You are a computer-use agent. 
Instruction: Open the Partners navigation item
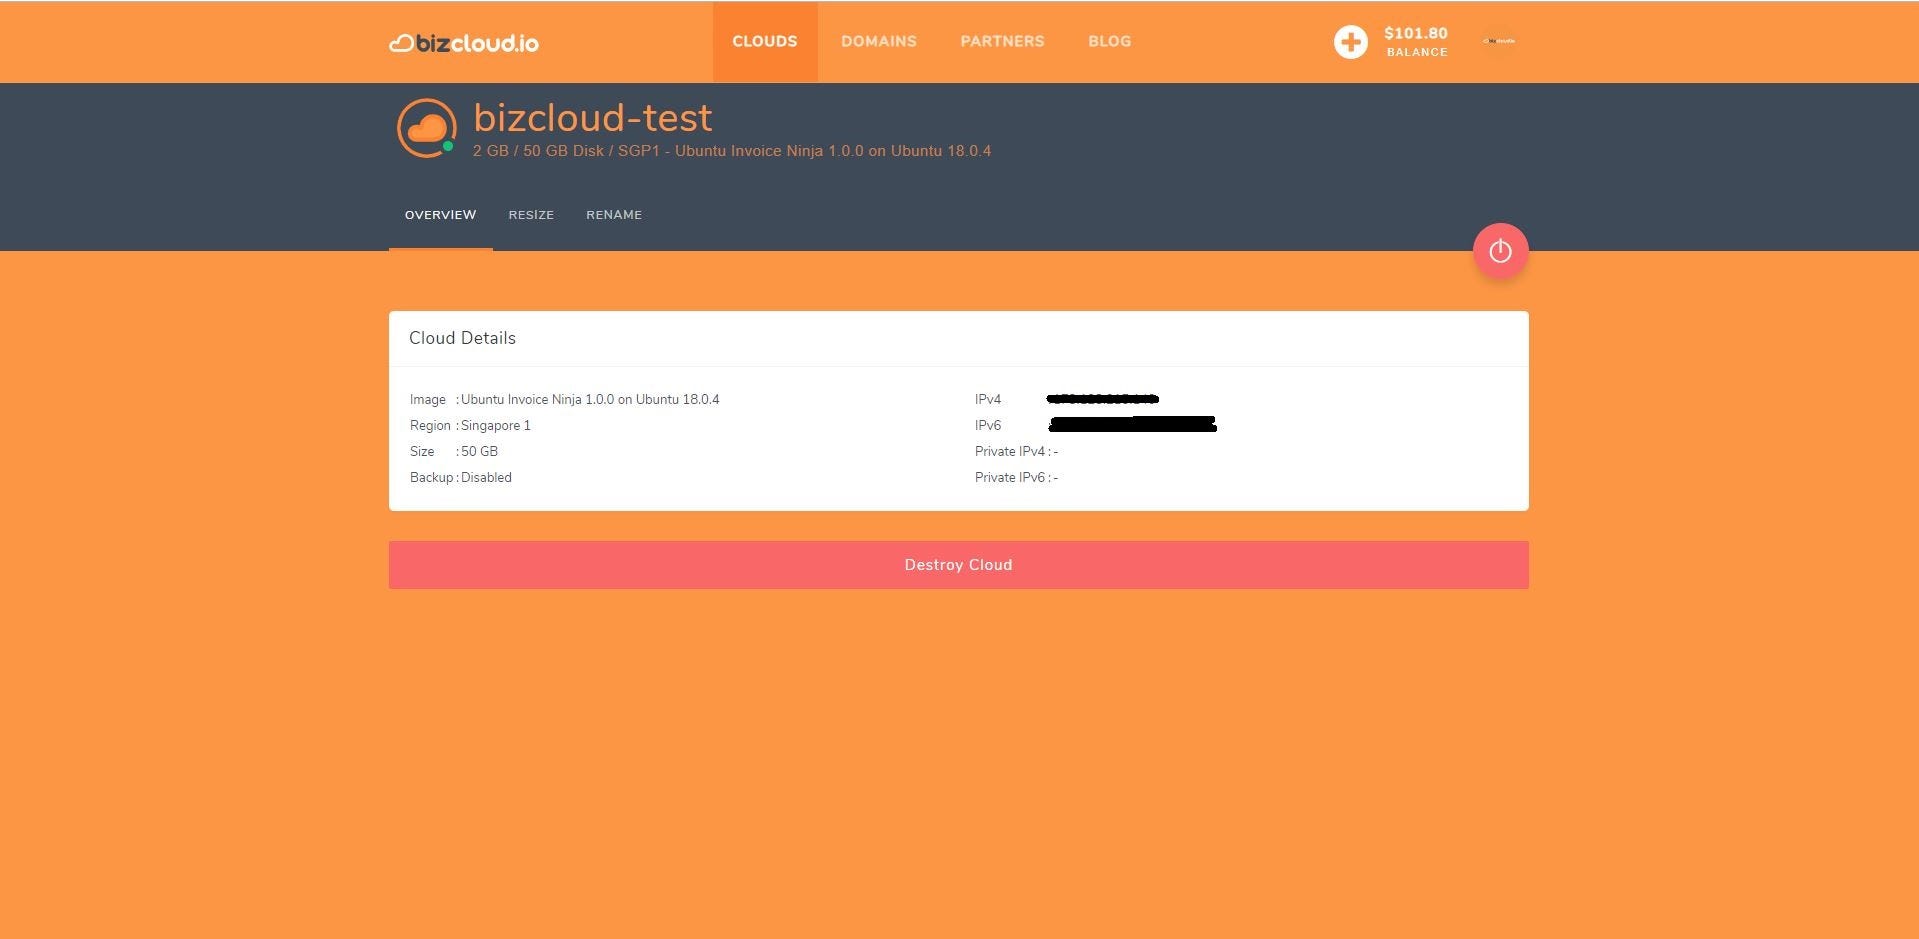pyautogui.click(x=1002, y=41)
